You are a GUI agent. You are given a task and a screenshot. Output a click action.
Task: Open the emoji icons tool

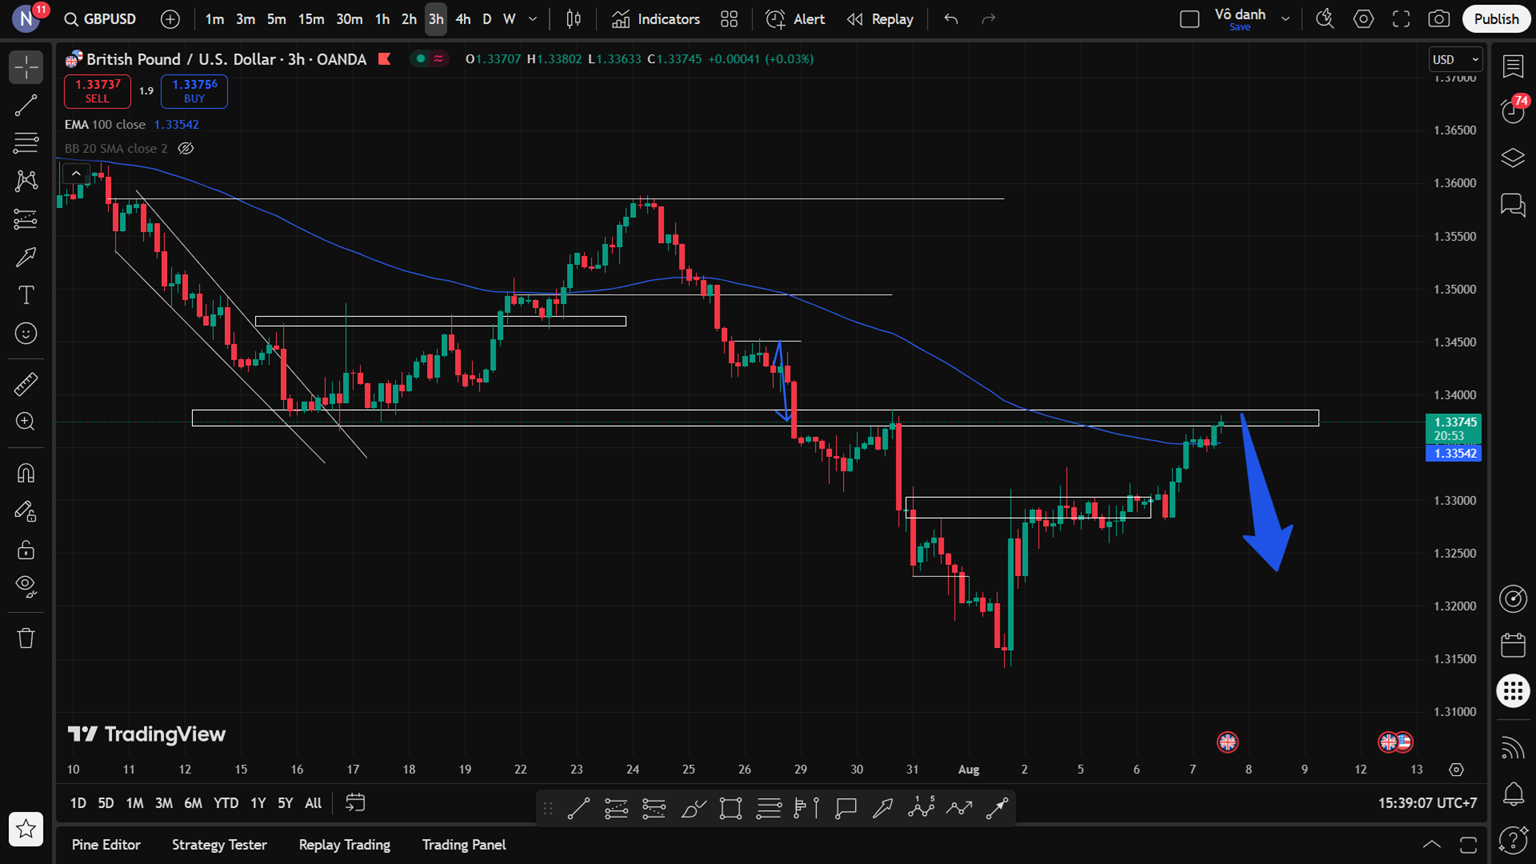pyautogui.click(x=26, y=333)
